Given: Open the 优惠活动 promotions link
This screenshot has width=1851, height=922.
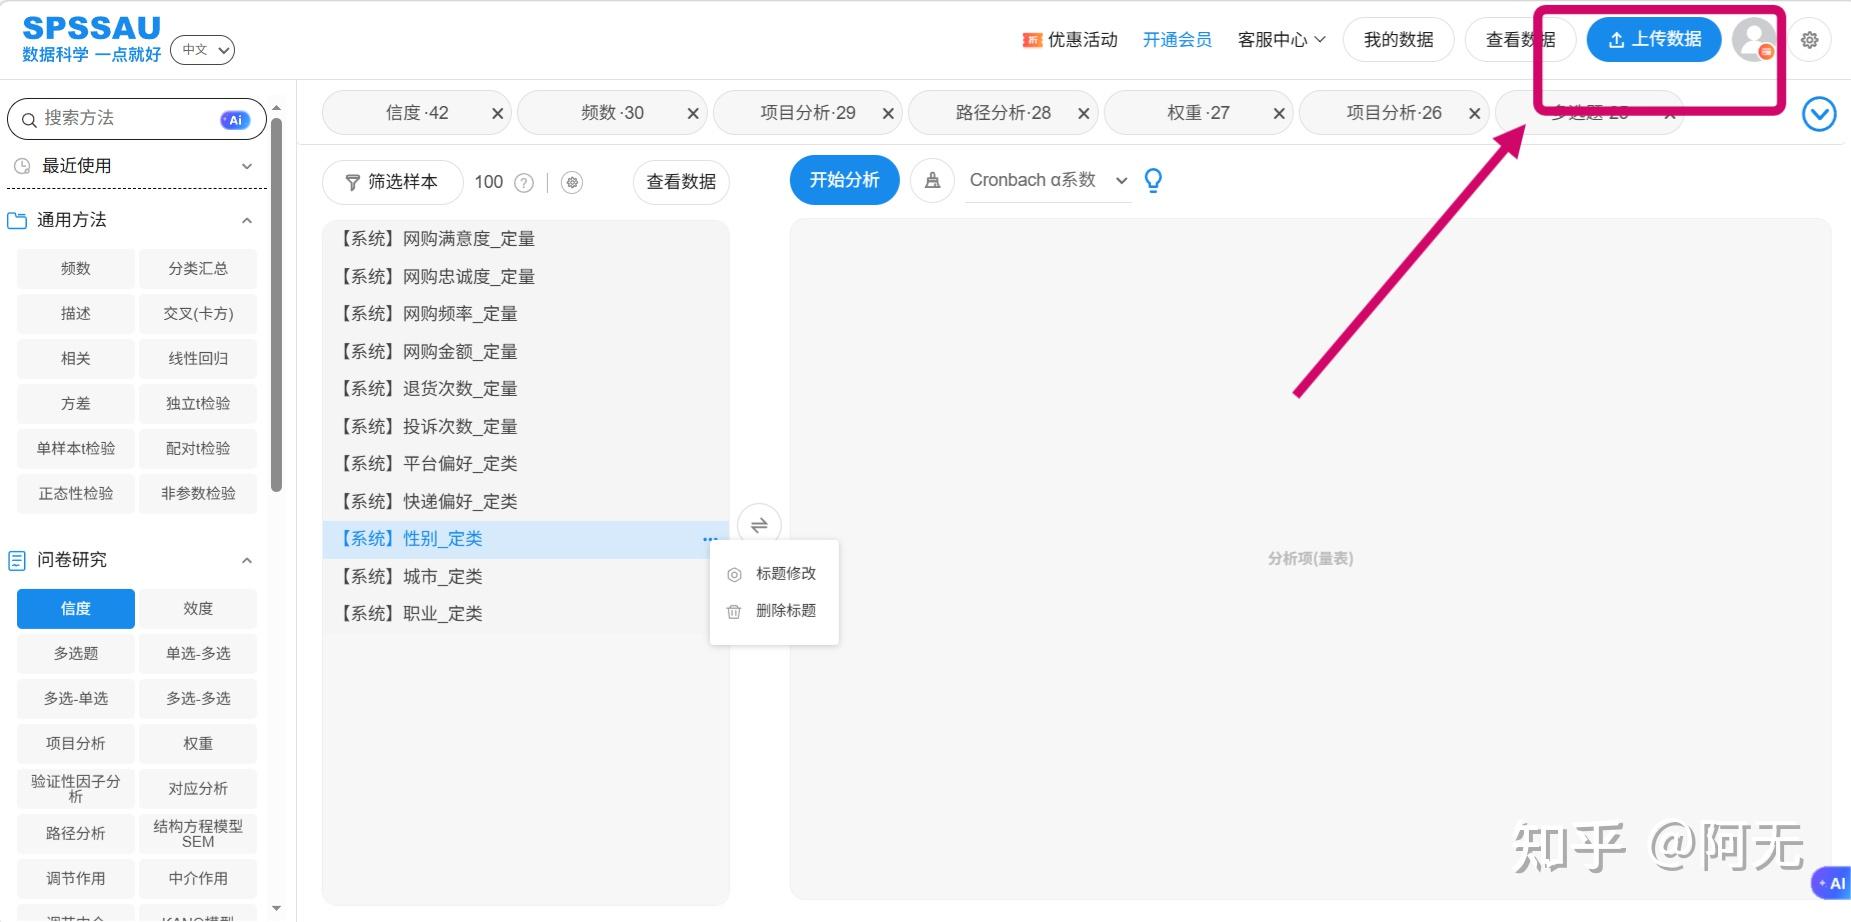Looking at the screenshot, I should pos(1070,40).
